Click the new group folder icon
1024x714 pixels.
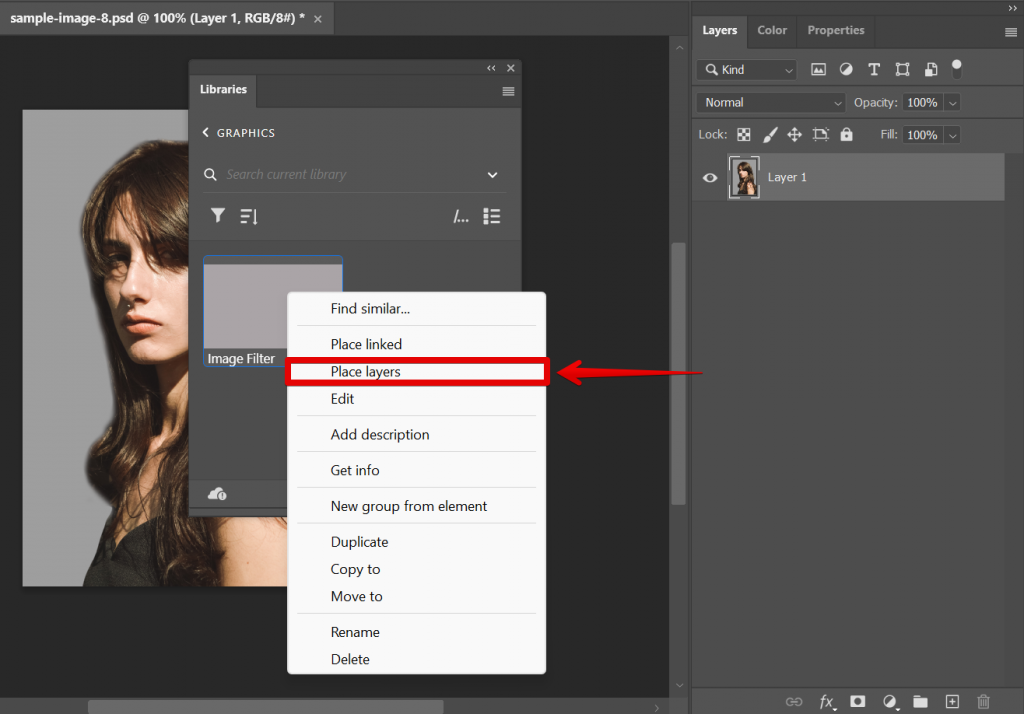(x=920, y=702)
